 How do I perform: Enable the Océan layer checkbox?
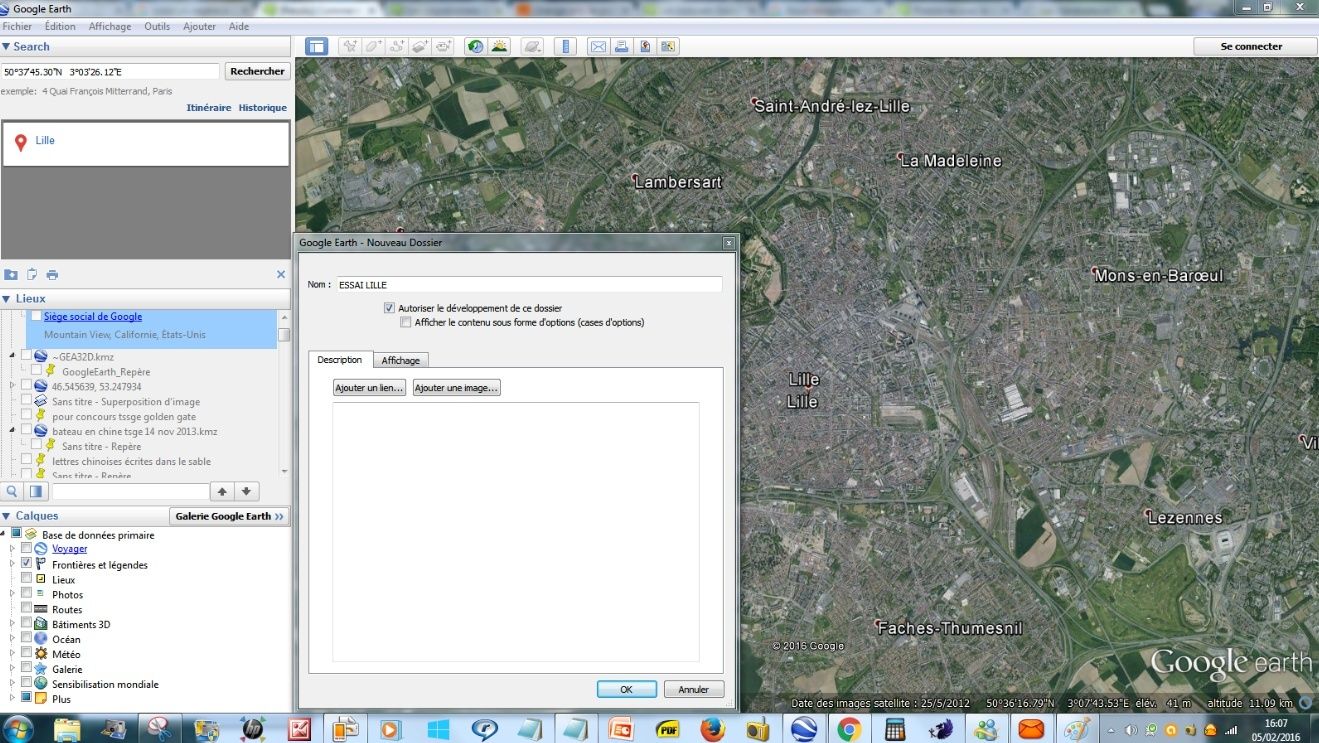(x=26, y=639)
